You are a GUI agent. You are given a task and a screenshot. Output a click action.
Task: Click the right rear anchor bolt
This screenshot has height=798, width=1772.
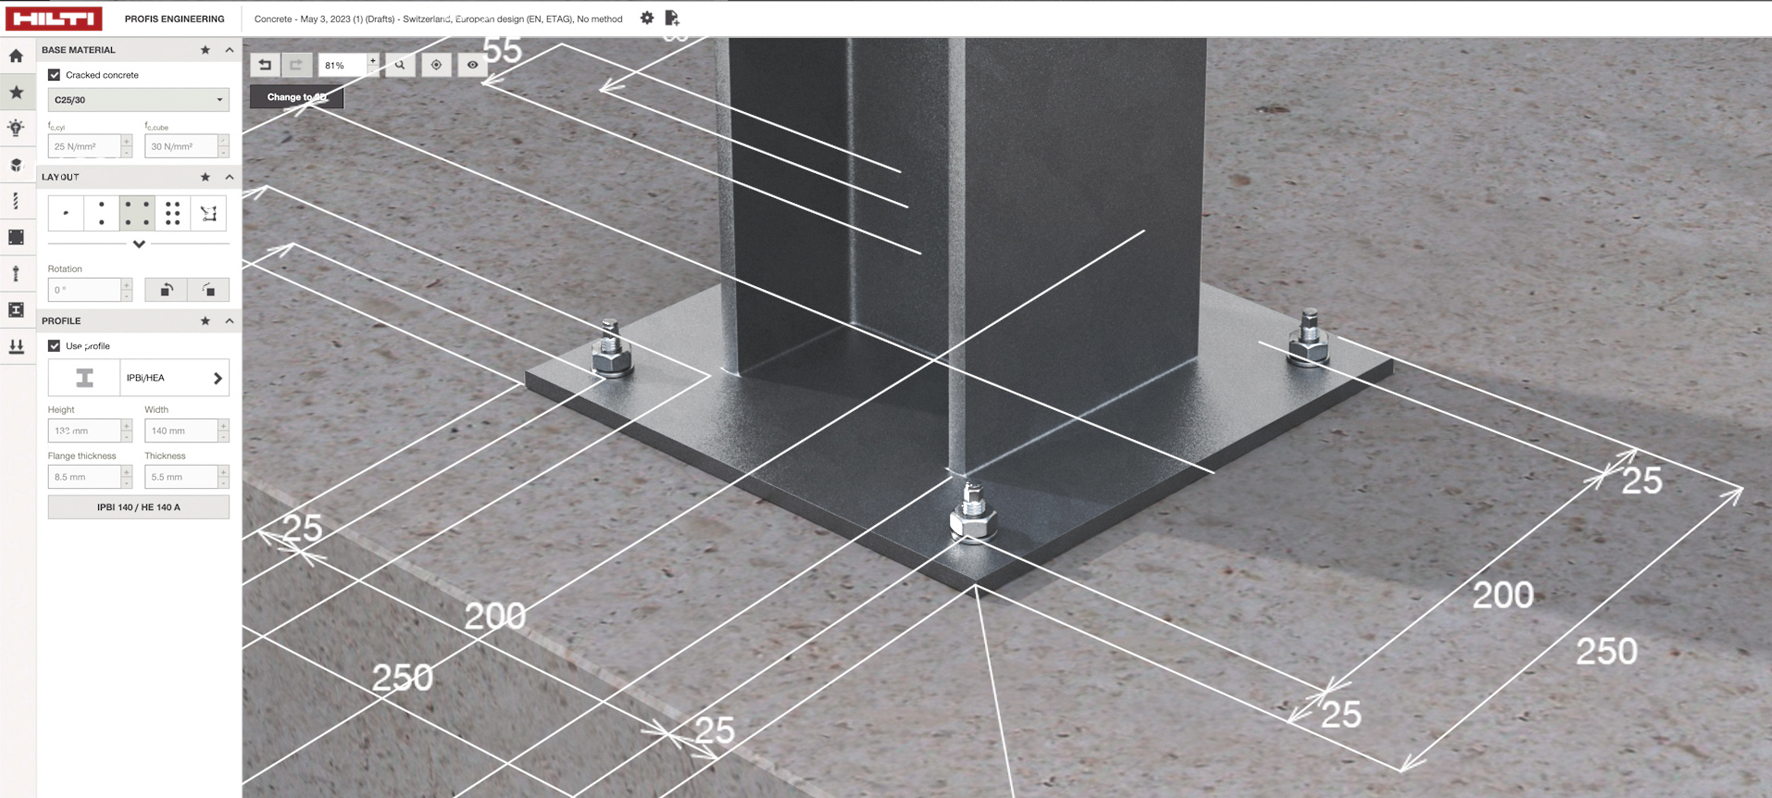tap(1308, 339)
